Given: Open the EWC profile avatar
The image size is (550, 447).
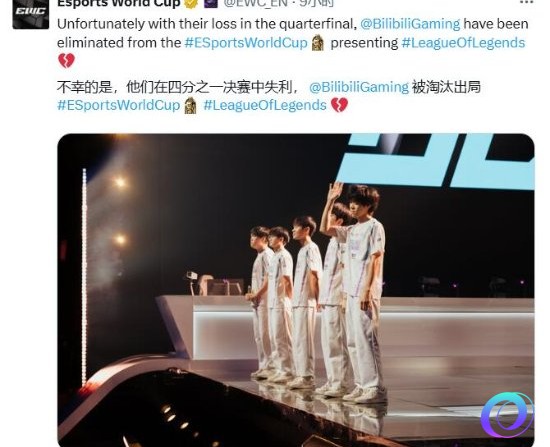Looking at the screenshot, I should pos(31,14).
